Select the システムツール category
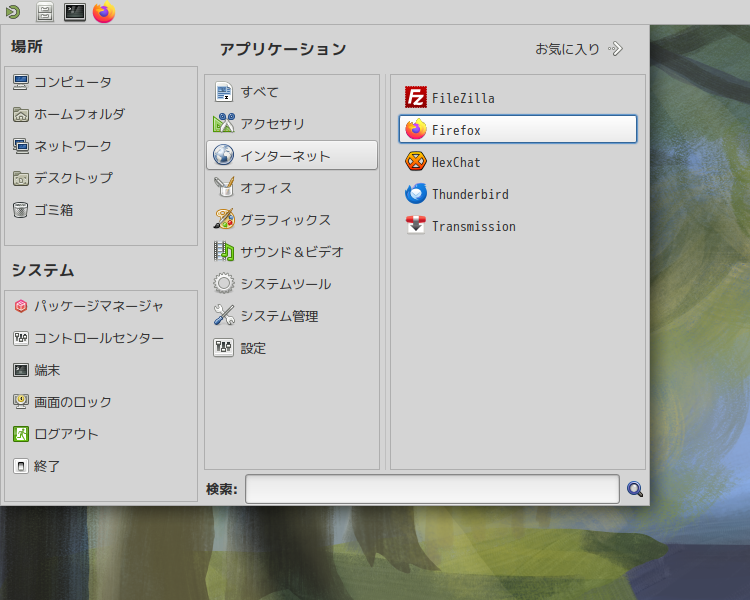750x600 pixels. click(292, 284)
